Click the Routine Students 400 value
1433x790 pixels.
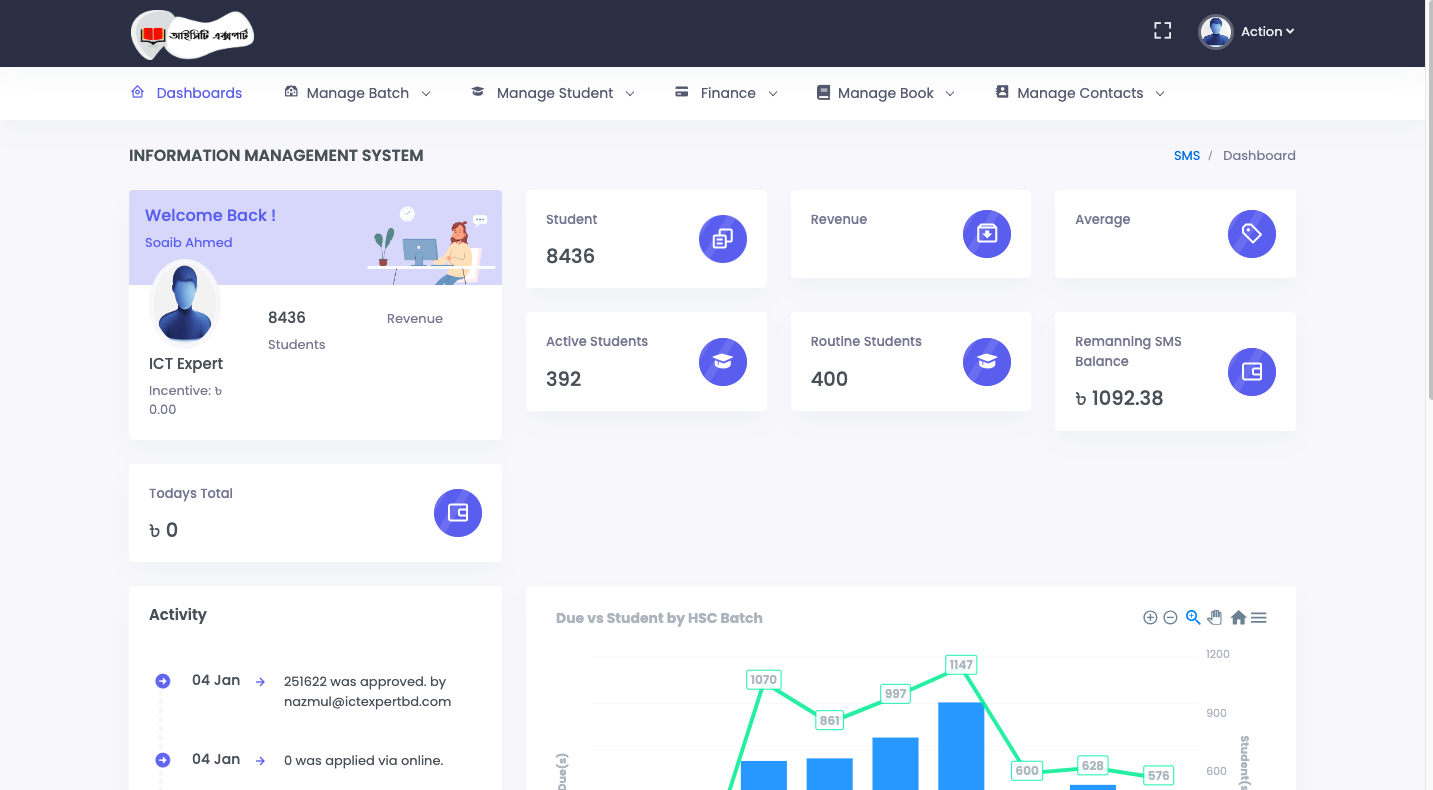click(x=829, y=379)
